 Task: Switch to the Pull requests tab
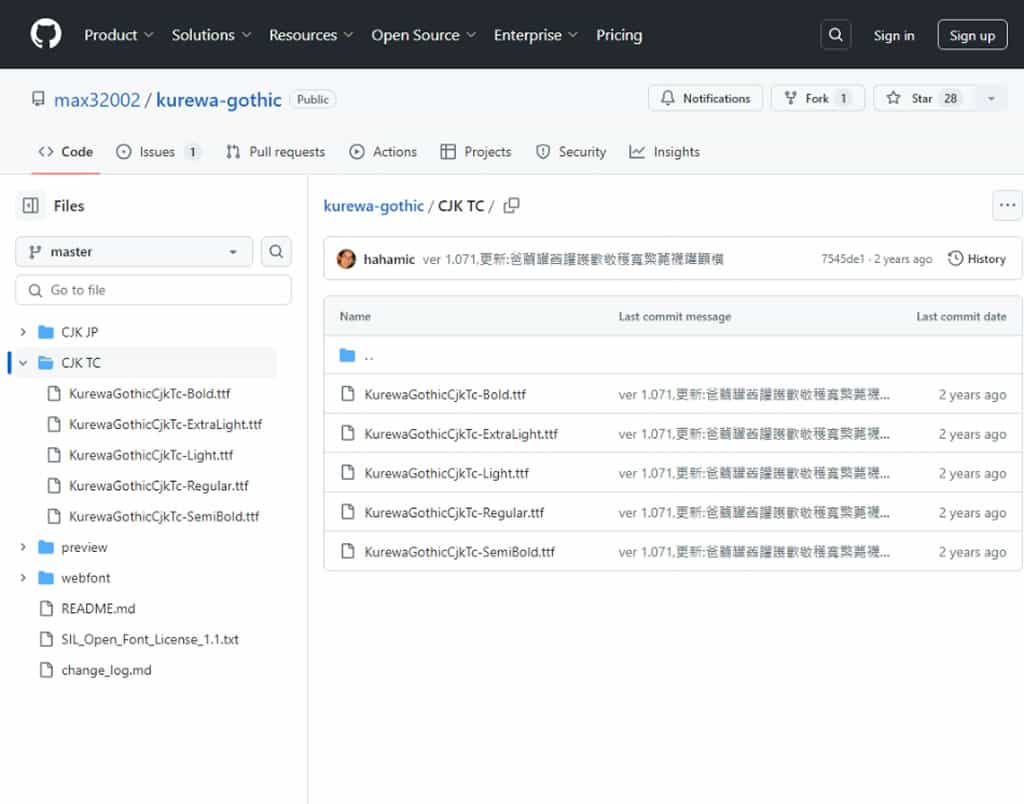pyautogui.click(x=275, y=152)
